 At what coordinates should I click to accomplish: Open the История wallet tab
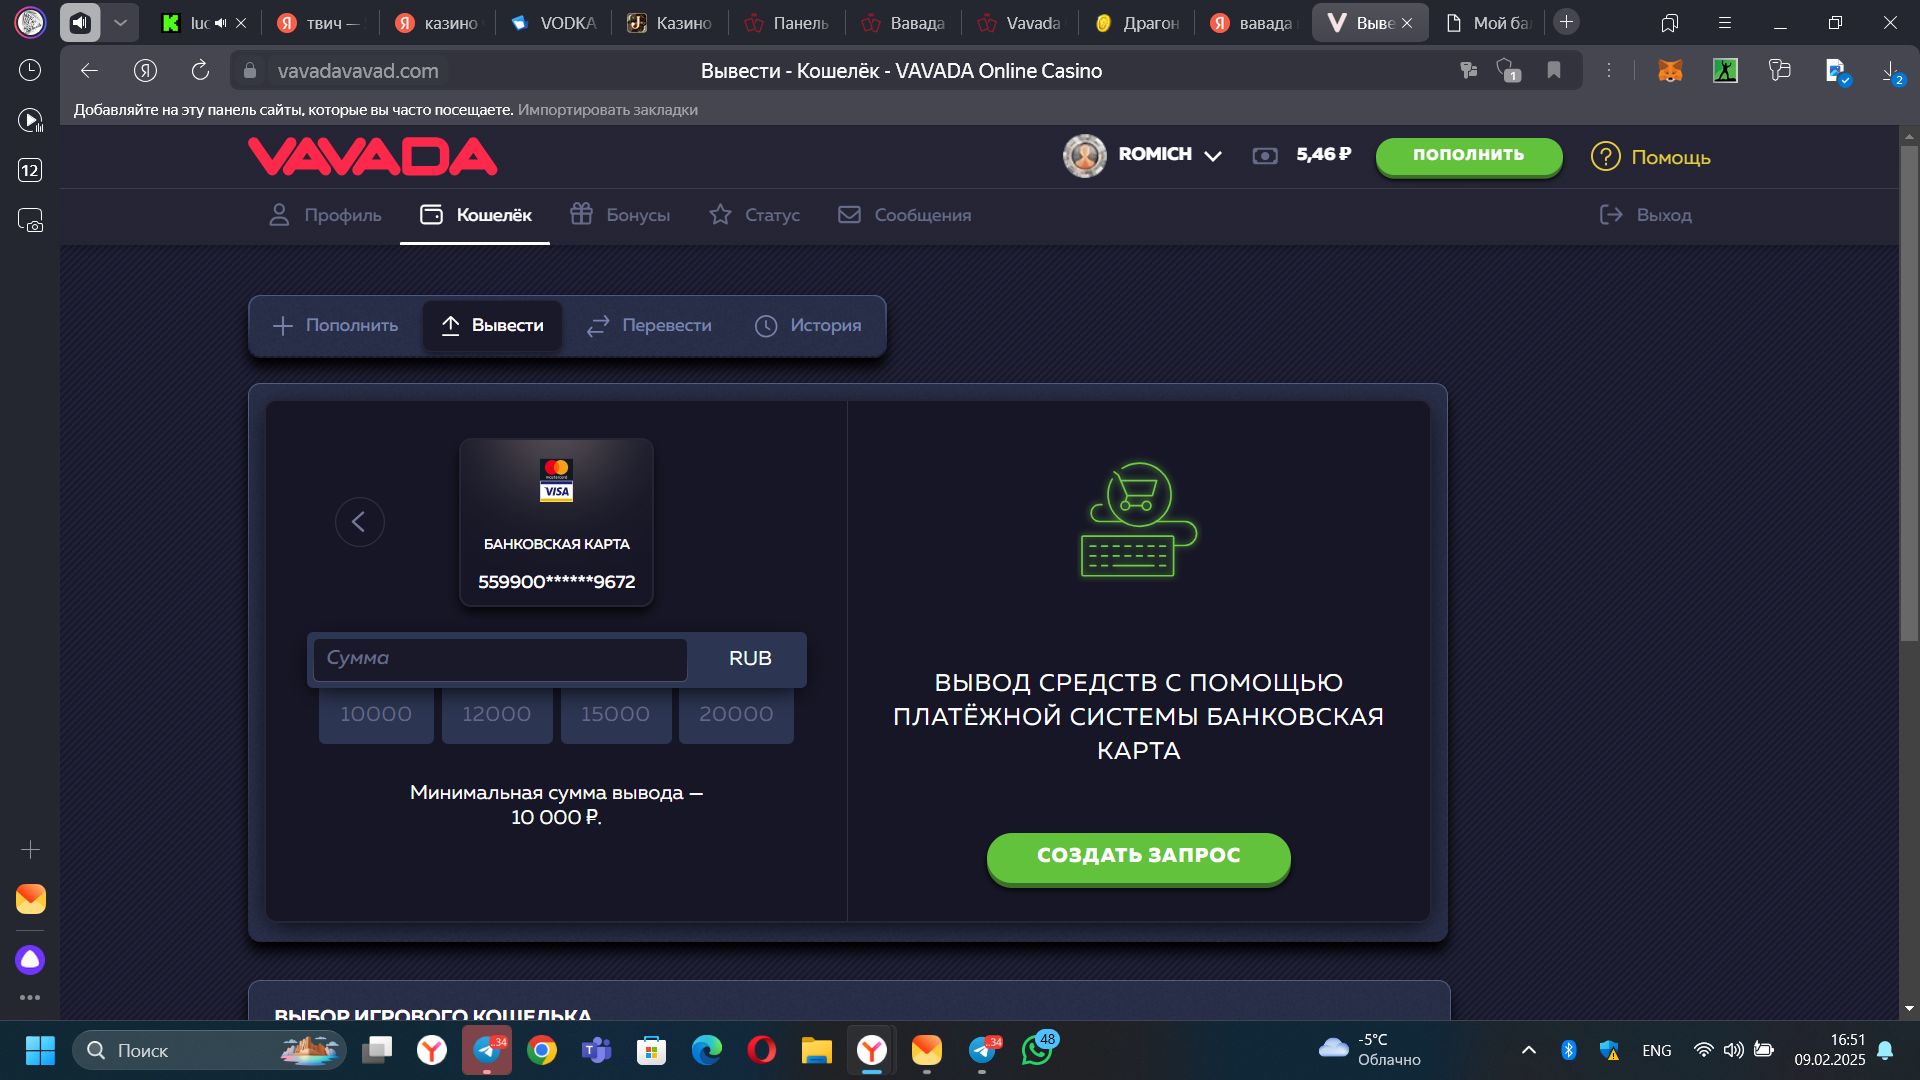[x=808, y=326]
